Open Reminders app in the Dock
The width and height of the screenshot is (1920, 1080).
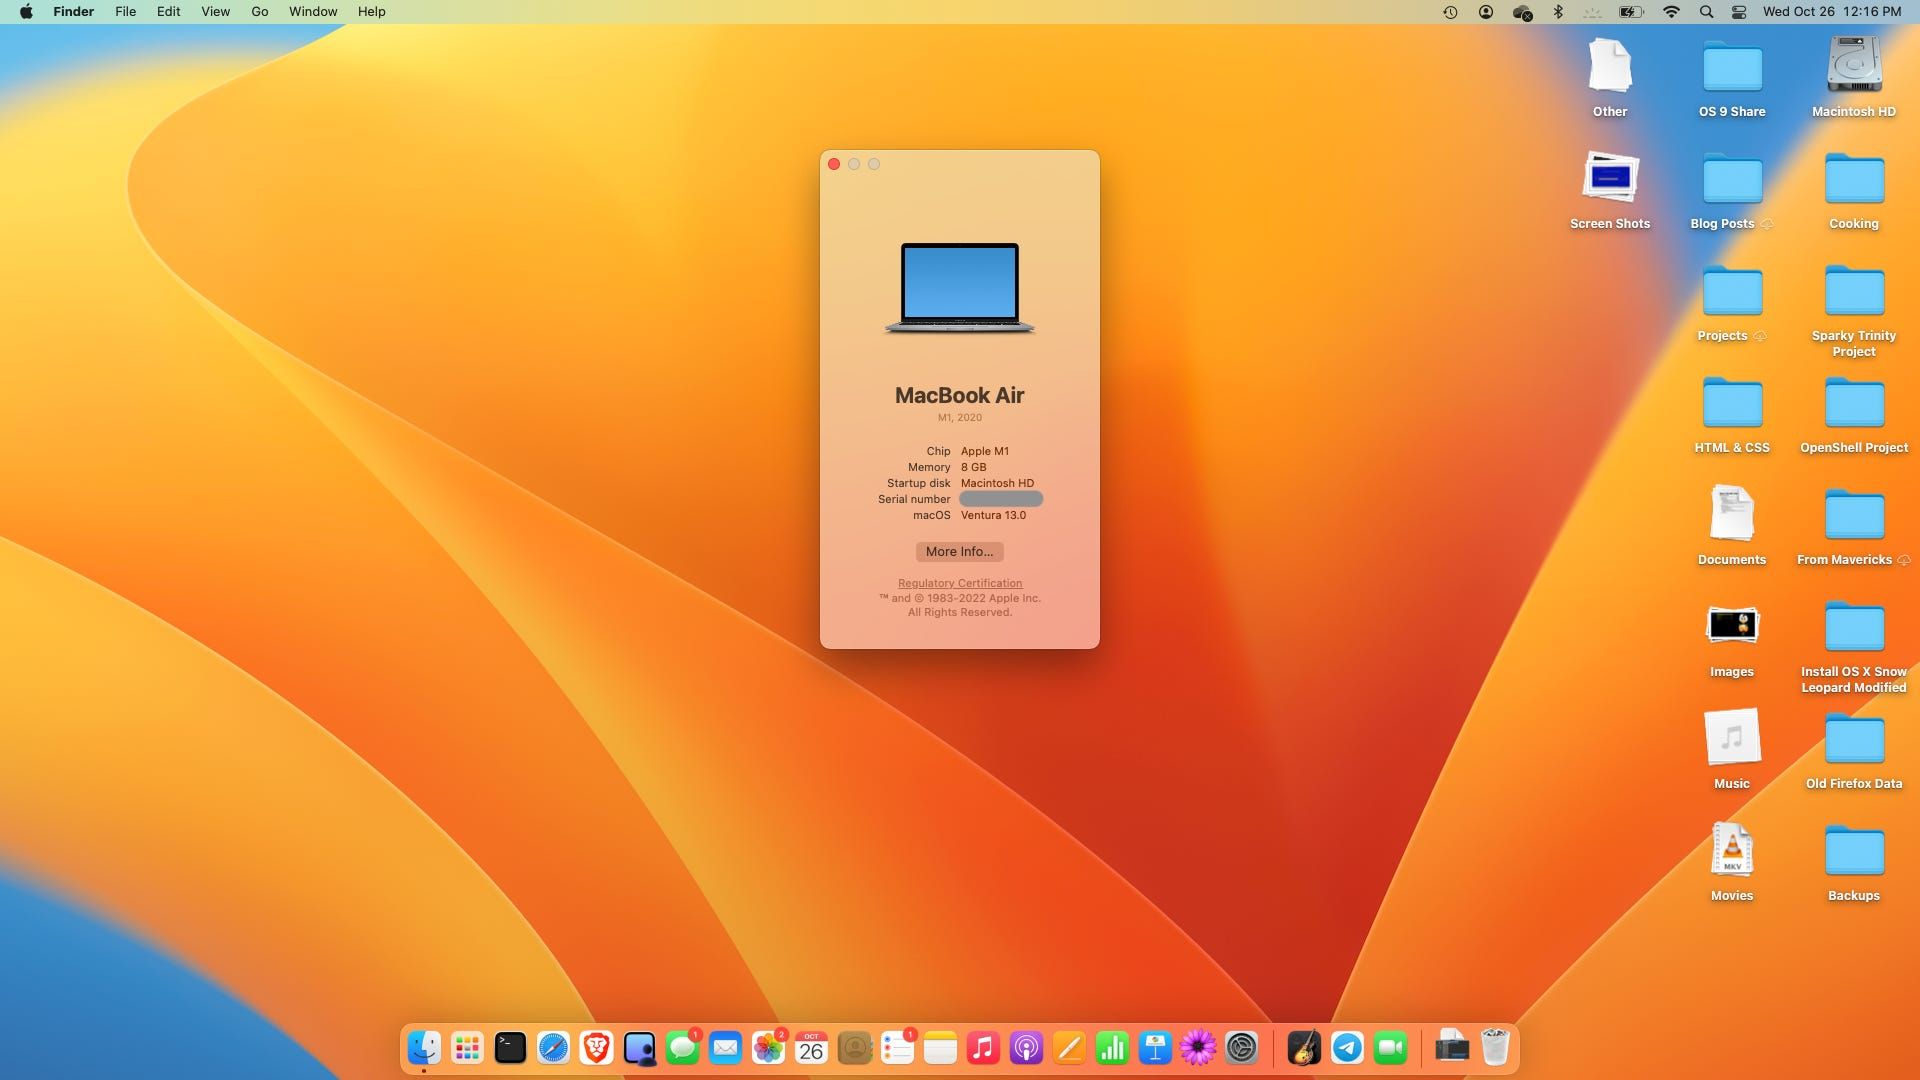coord(897,1048)
